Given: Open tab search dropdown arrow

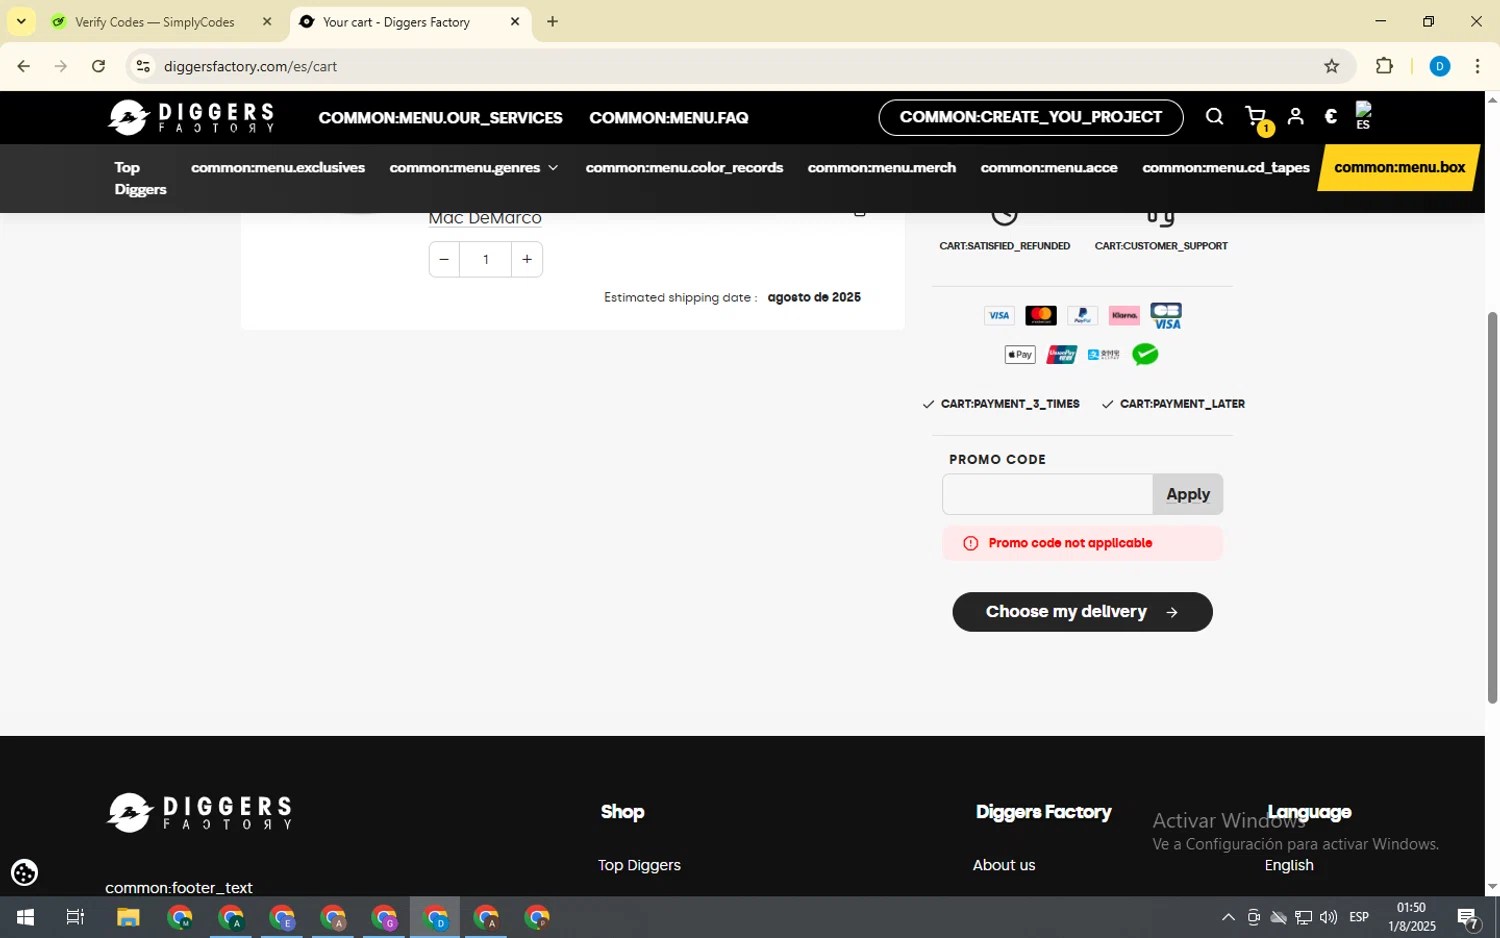Looking at the screenshot, I should pyautogui.click(x=21, y=21).
